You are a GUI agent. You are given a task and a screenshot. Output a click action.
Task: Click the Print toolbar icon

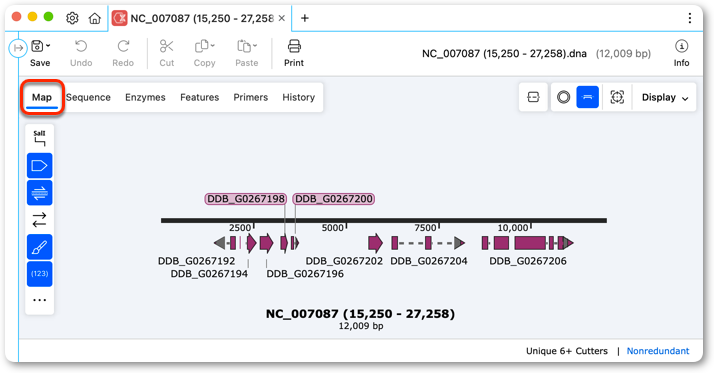[x=294, y=53]
